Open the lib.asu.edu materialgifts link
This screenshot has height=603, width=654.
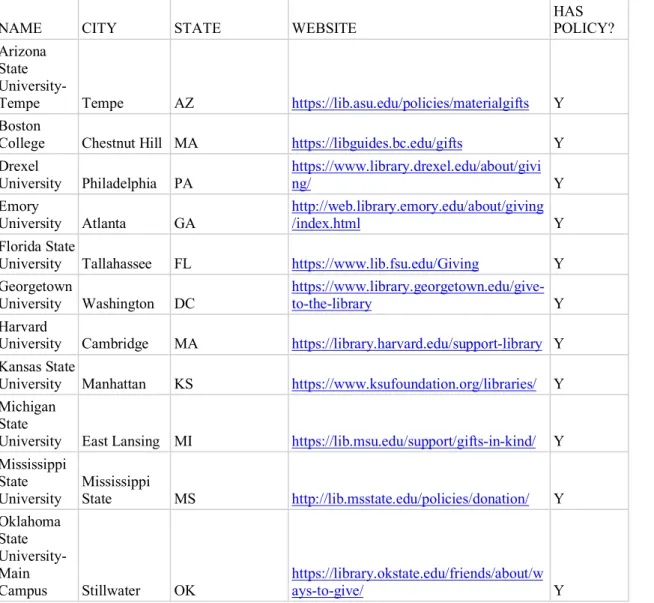click(410, 103)
